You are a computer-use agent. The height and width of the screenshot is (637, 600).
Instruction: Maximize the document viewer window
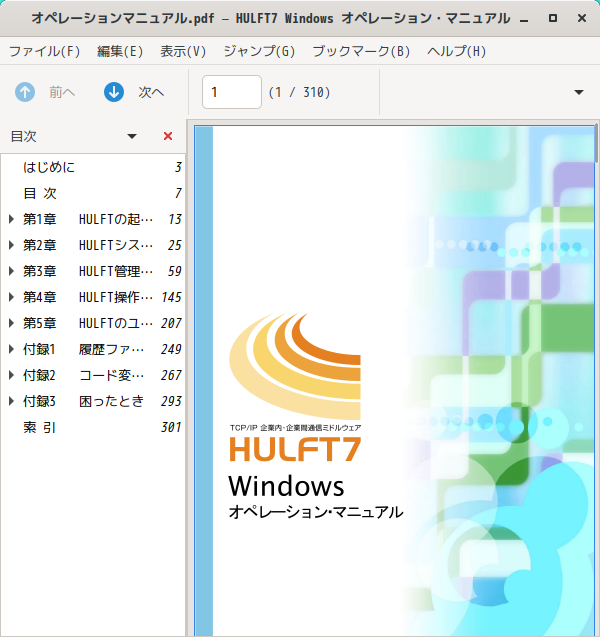(552, 18)
